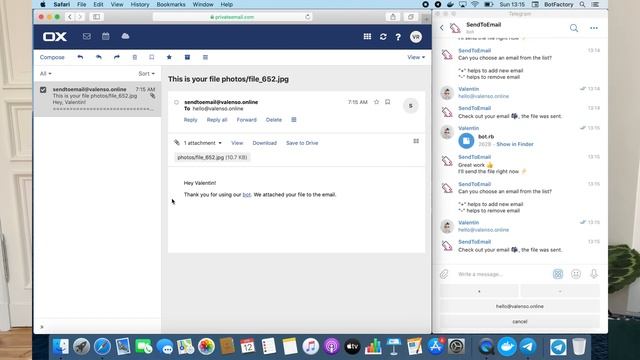Click the Reply arrow in the mail toolbar
Screen dimensions: 640x360
(80, 57)
